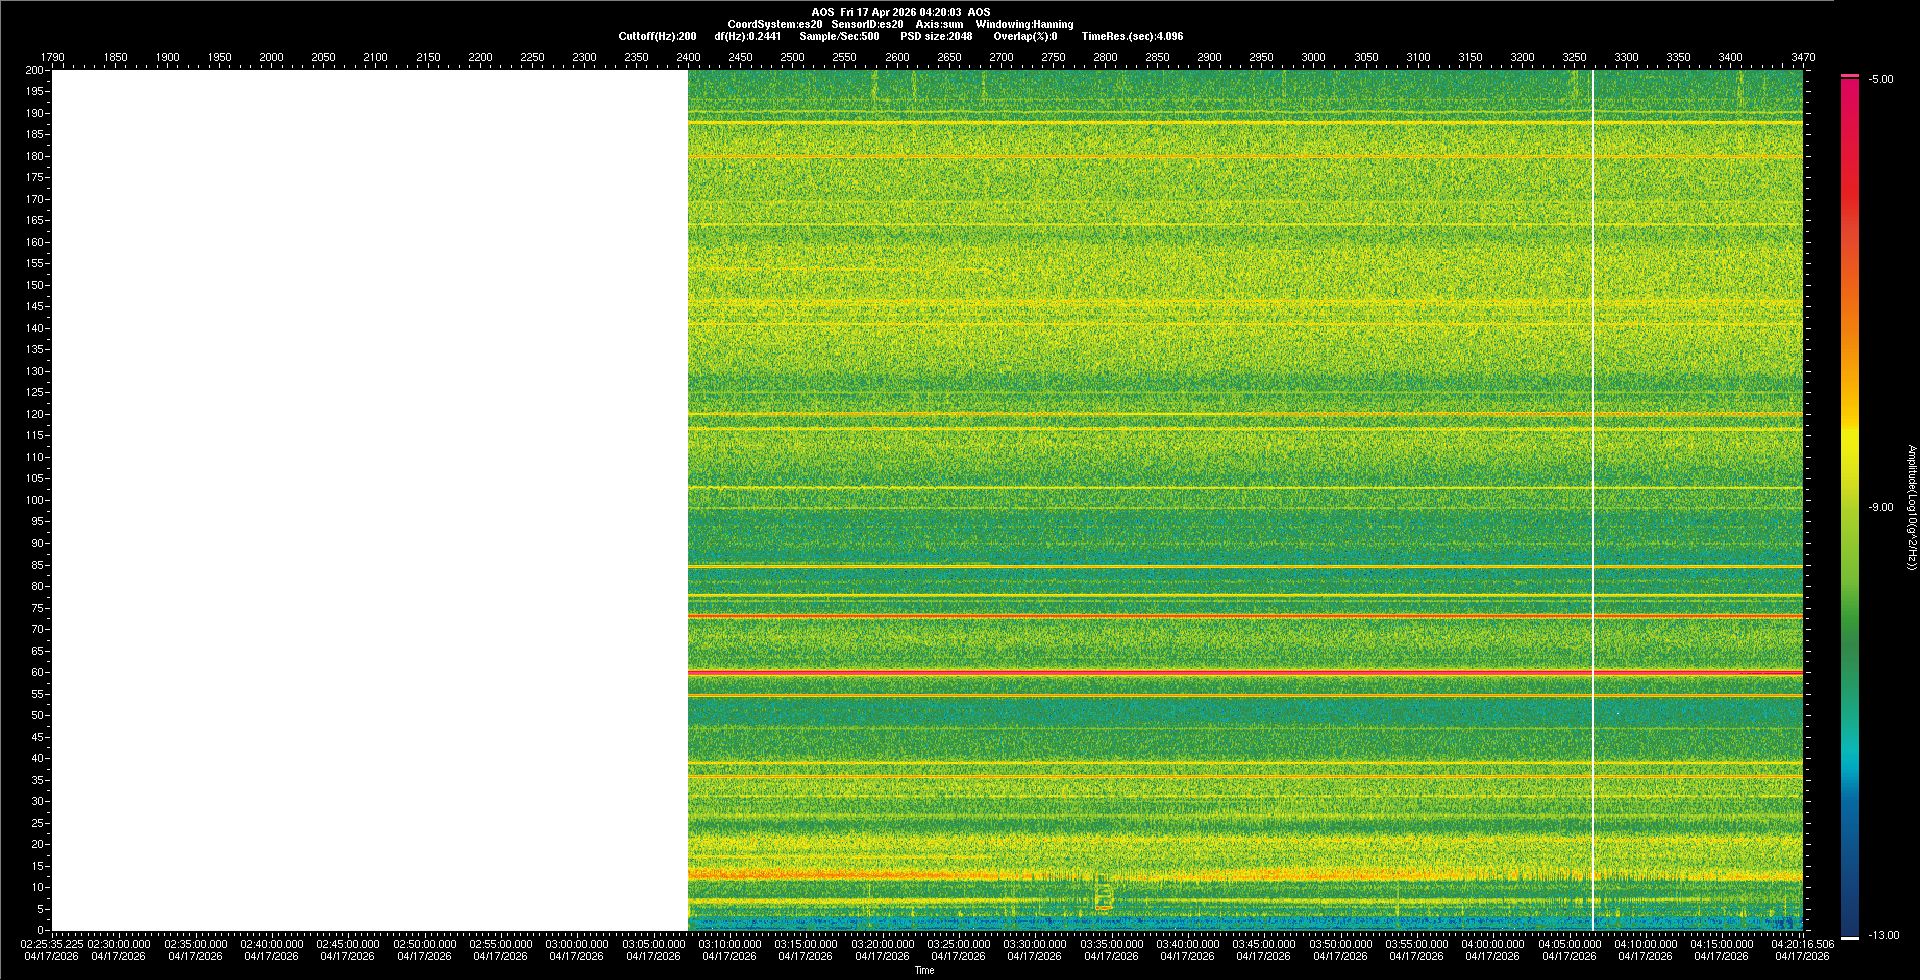
Task: Click the Amplitude axis title beside the color bar
Action: [x=1911, y=508]
